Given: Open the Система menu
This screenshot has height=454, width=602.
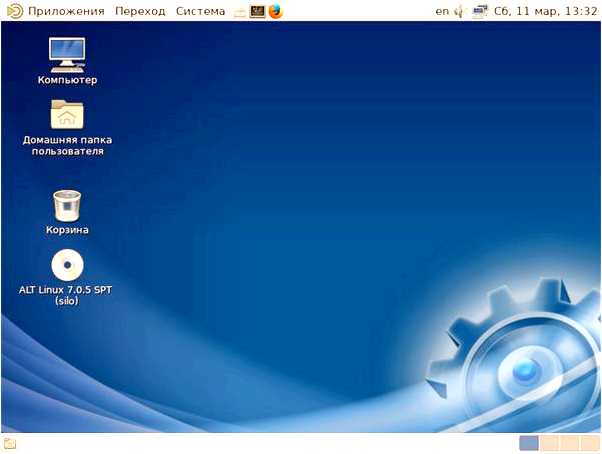Looking at the screenshot, I should coord(200,11).
